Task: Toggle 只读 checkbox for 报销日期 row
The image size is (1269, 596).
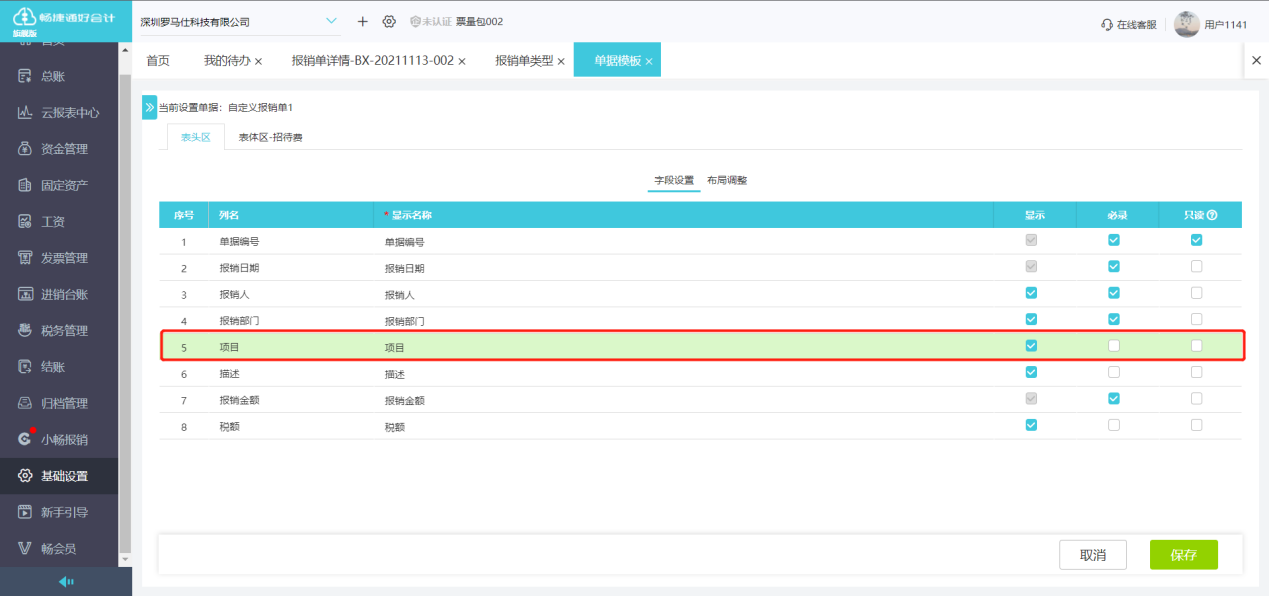Action: (1196, 267)
